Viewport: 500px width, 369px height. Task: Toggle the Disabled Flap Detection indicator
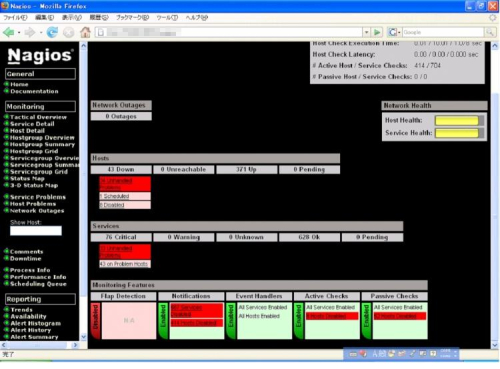96,321
